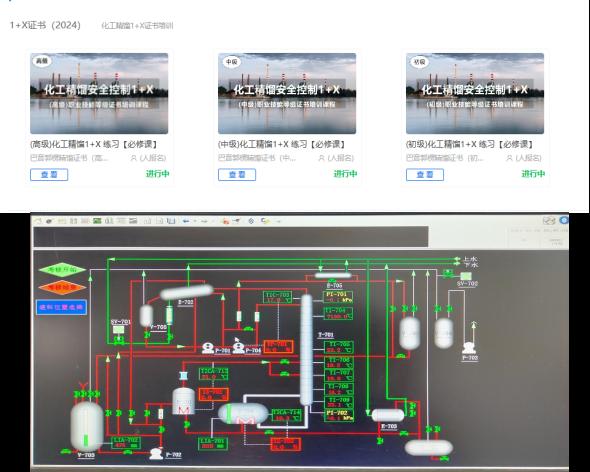This screenshot has height=472, width=590.
Task: Open the 初级 course thumbnail image
Action: (475, 93)
